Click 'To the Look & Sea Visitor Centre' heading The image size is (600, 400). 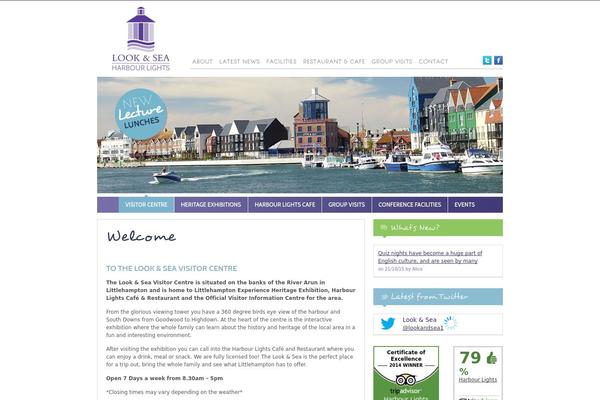(171, 268)
